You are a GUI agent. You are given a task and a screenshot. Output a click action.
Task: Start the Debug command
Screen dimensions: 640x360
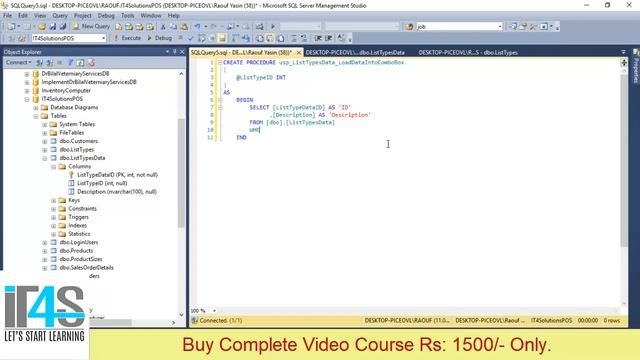[x=160, y=38]
